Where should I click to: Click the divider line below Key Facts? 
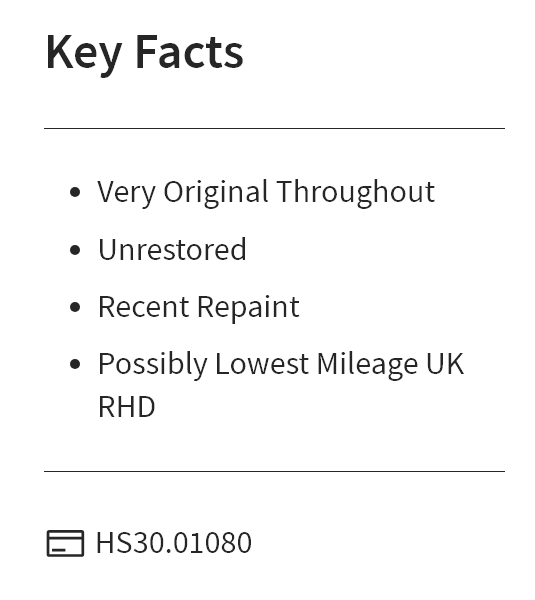[274, 129]
